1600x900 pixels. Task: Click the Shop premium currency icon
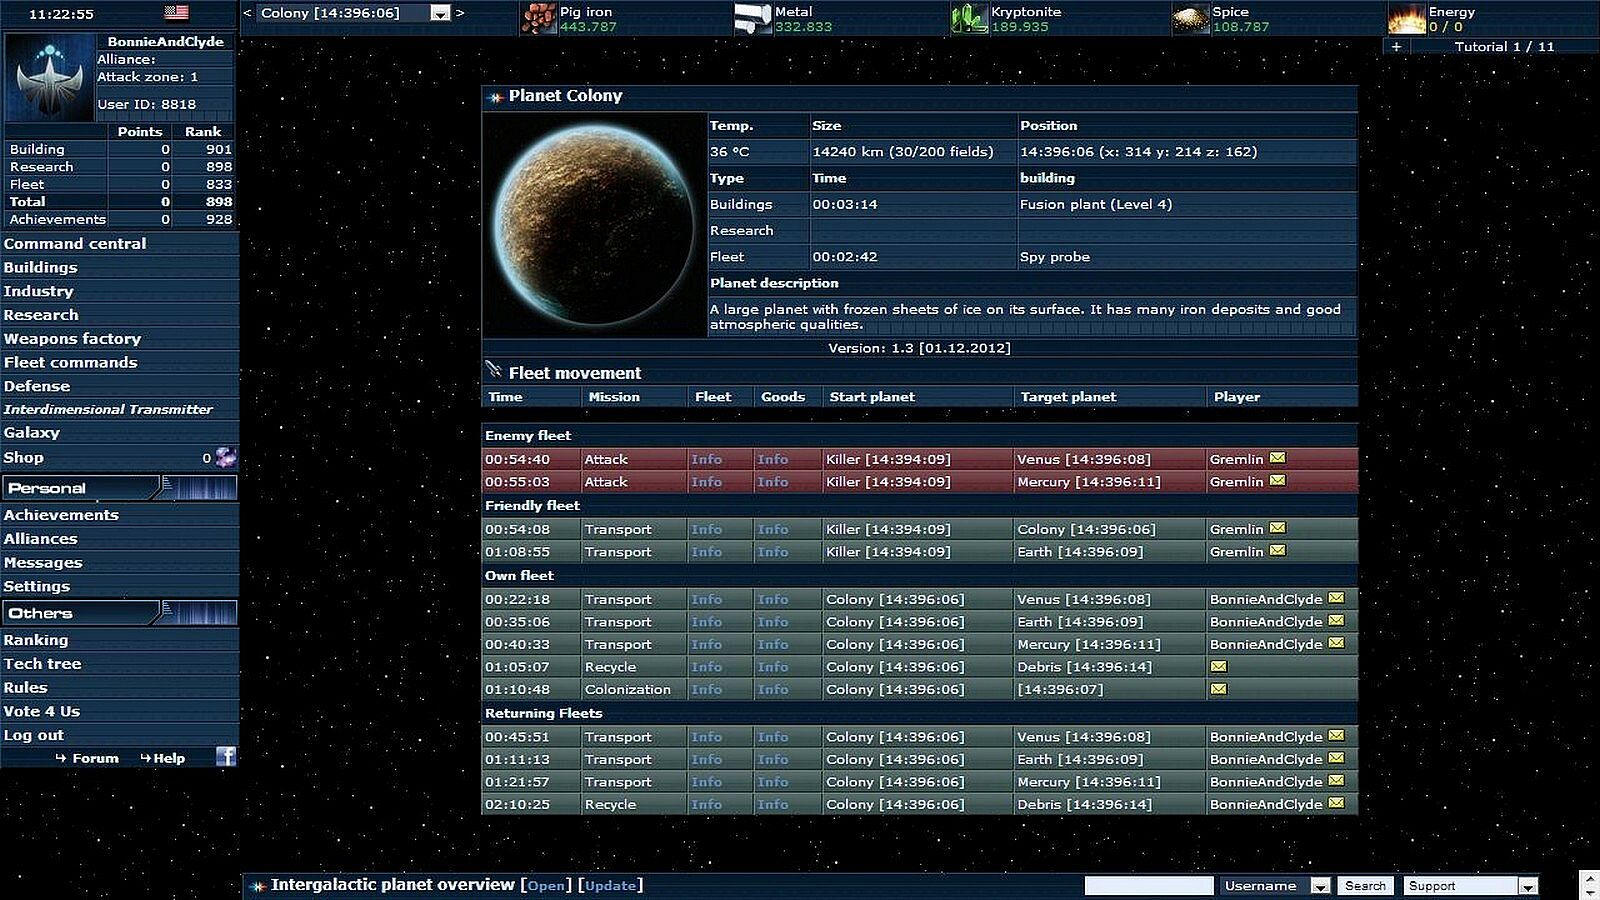pyautogui.click(x=226, y=458)
